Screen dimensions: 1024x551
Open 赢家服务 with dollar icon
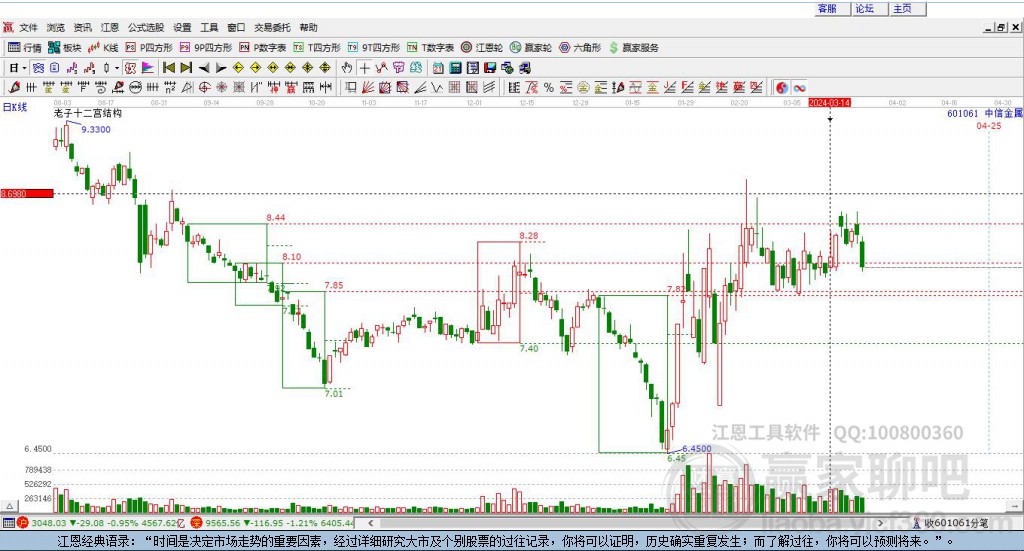coord(634,48)
